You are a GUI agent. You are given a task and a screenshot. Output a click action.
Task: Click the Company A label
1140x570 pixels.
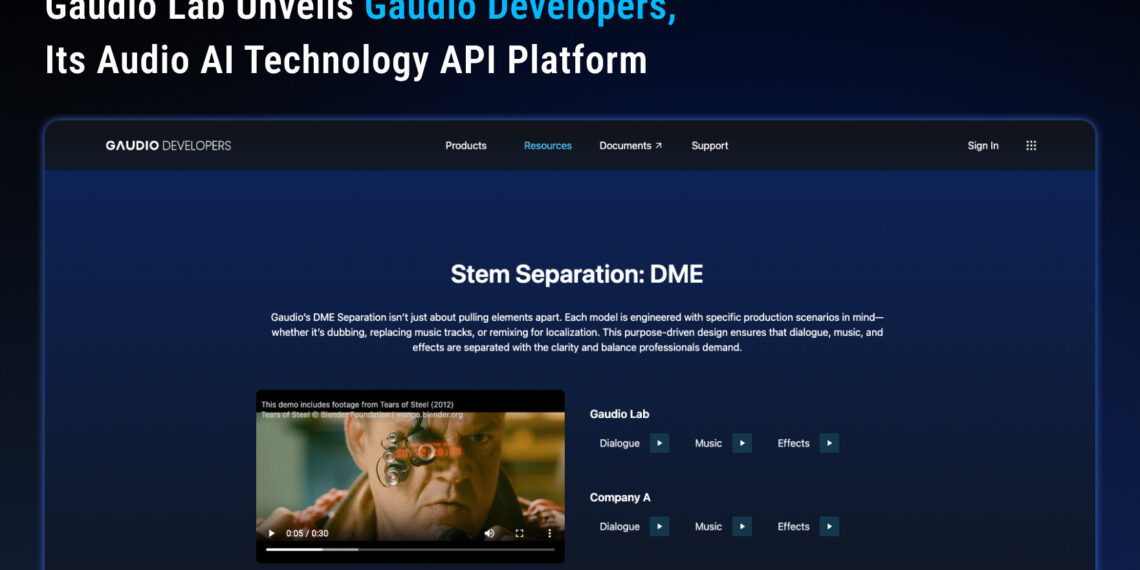coord(620,497)
